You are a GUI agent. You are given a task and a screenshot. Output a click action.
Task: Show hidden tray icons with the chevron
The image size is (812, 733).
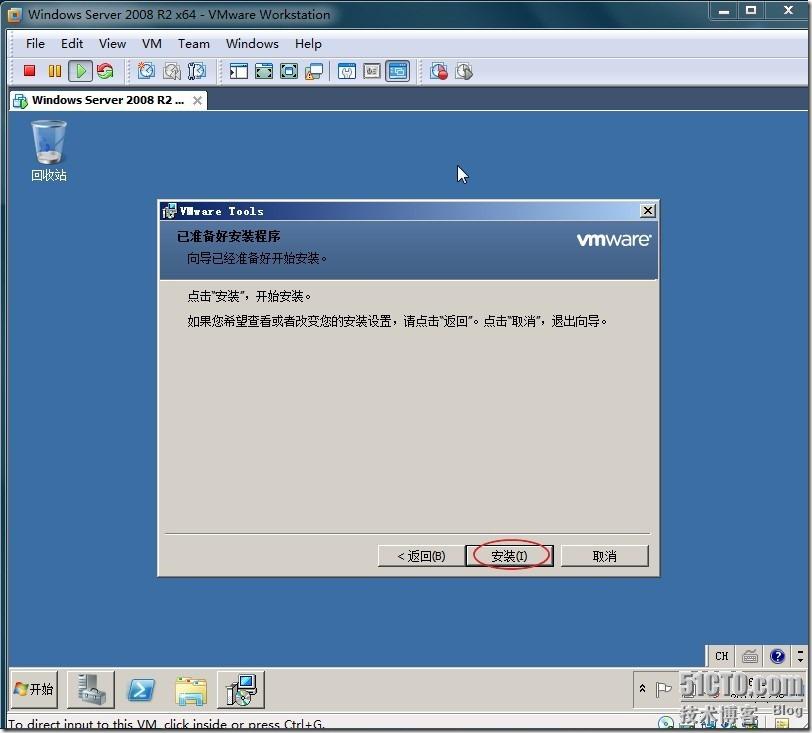642,688
